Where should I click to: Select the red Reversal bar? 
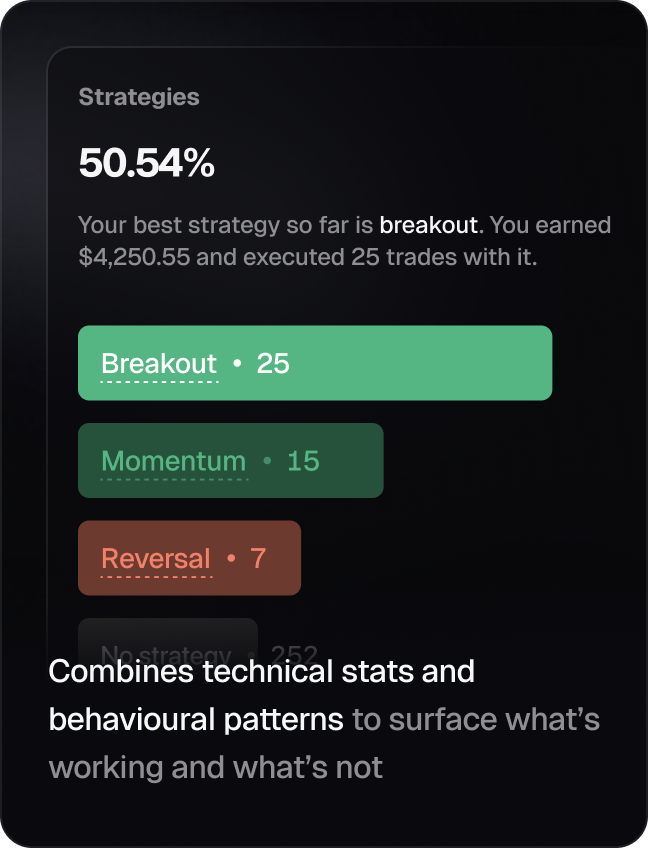(x=189, y=558)
